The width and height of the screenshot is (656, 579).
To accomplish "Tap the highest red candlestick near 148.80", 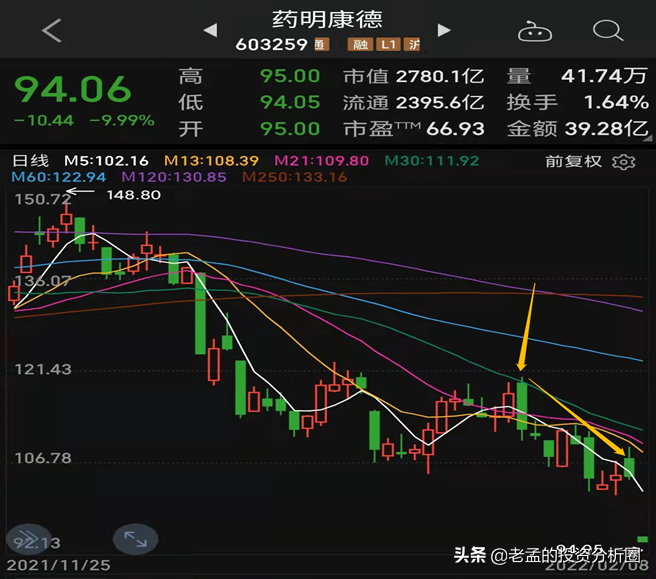I will tap(66, 218).
